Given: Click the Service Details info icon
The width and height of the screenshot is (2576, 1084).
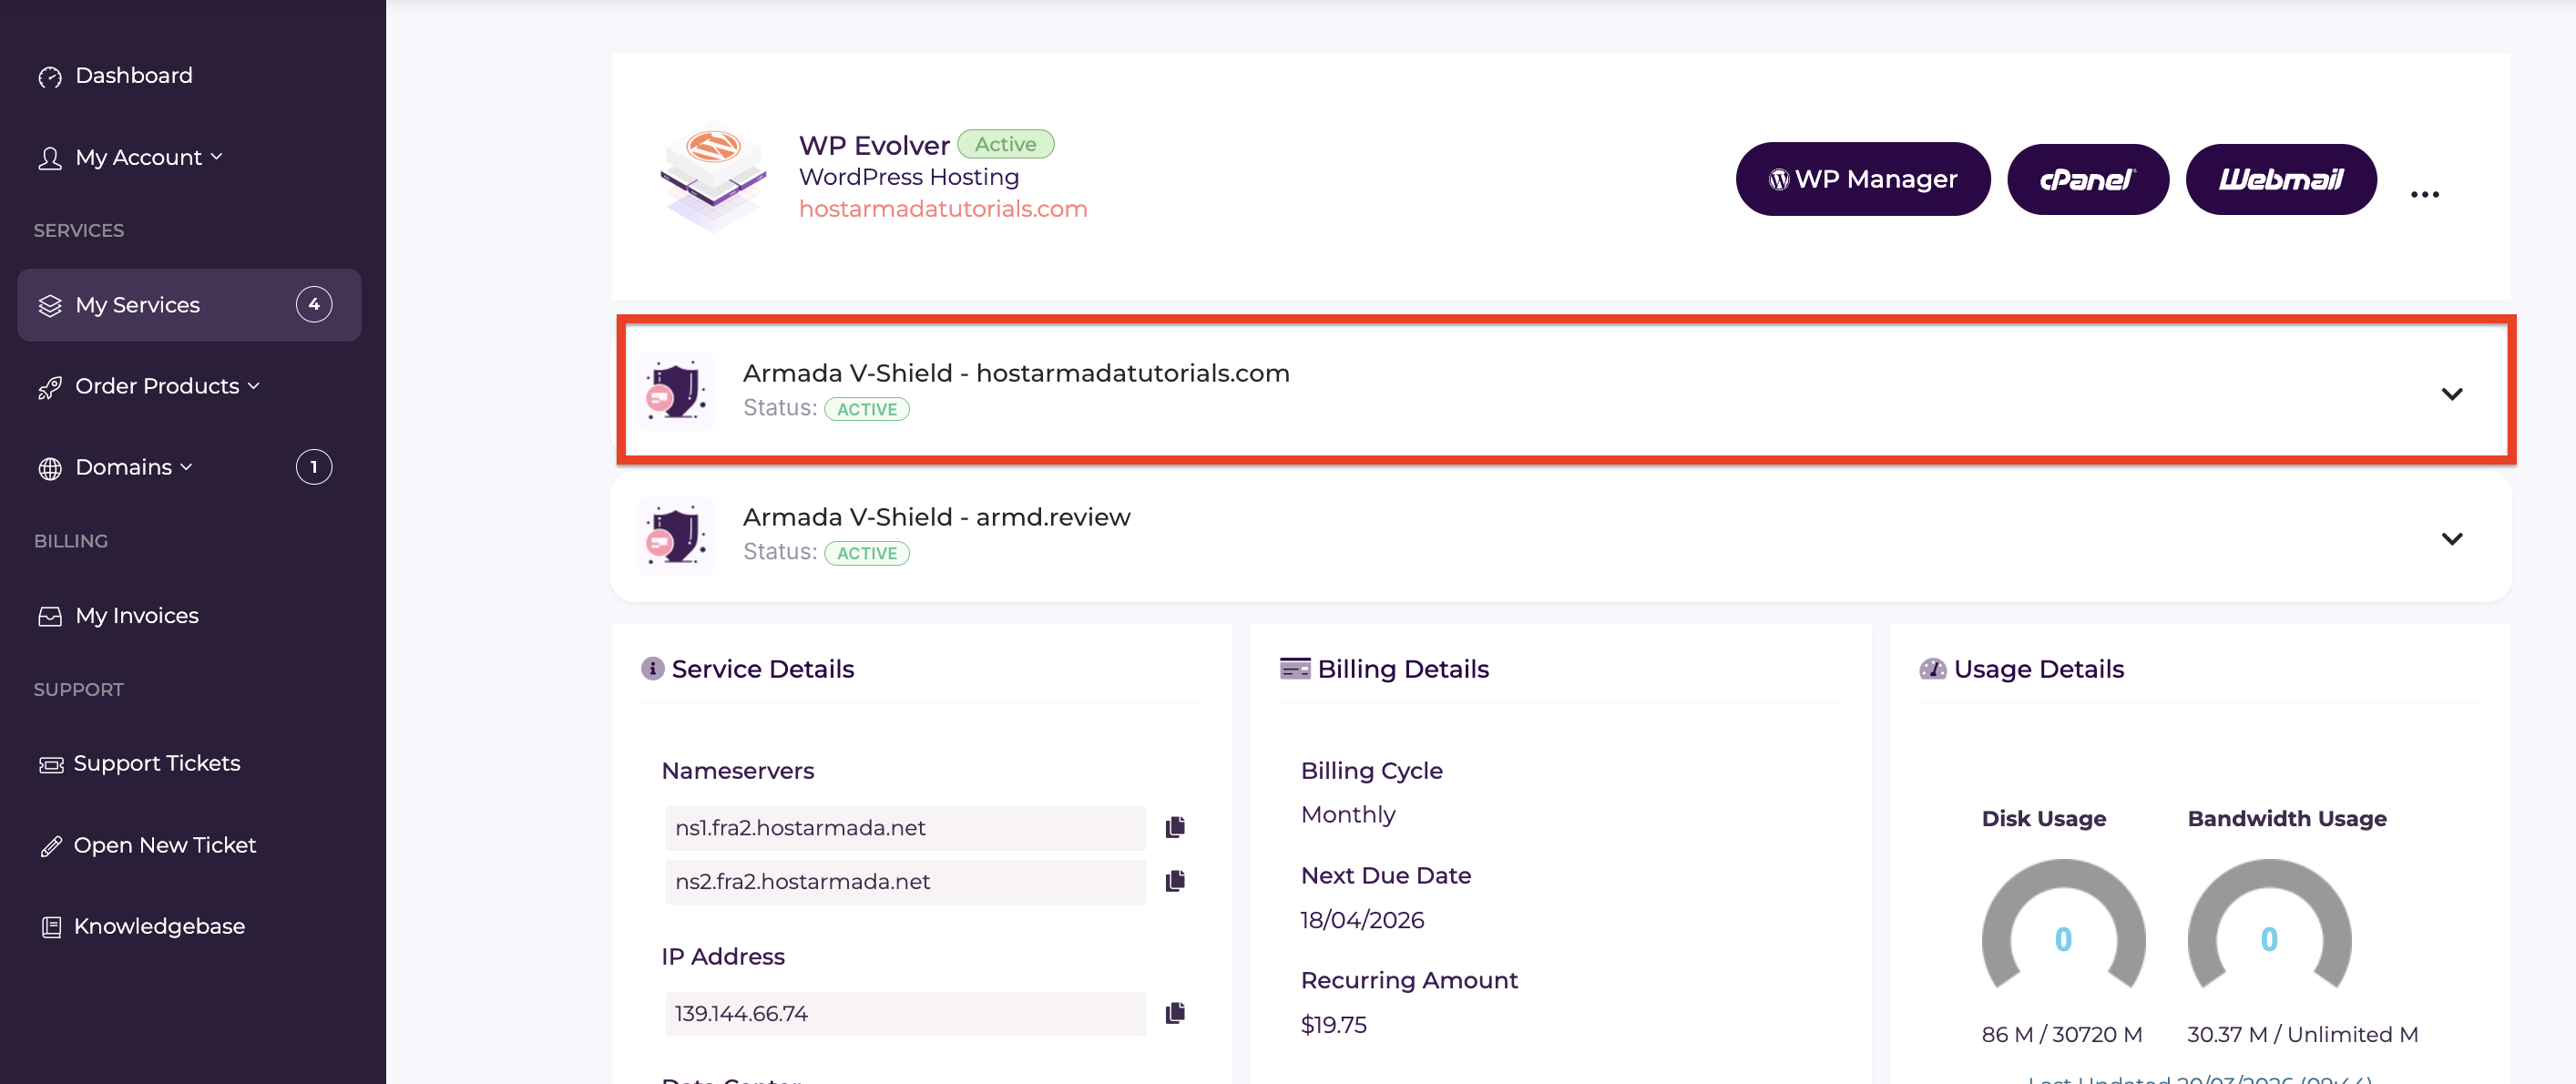Looking at the screenshot, I should pyautogui.click(x=652, y=668).
